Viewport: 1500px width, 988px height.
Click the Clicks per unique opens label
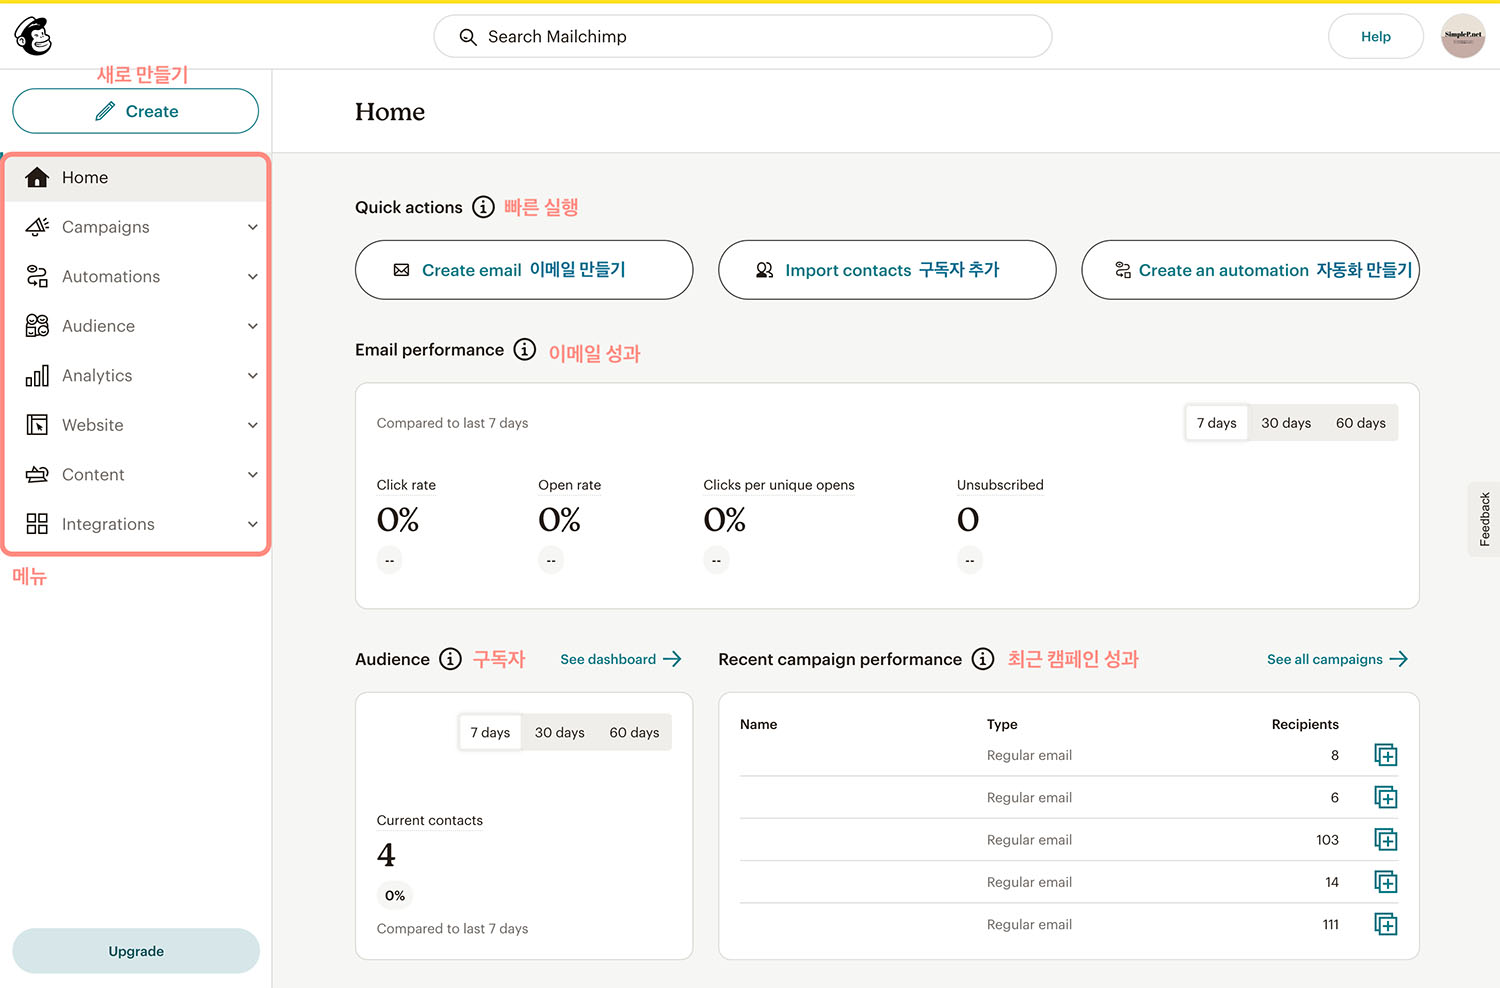point(779,485)
